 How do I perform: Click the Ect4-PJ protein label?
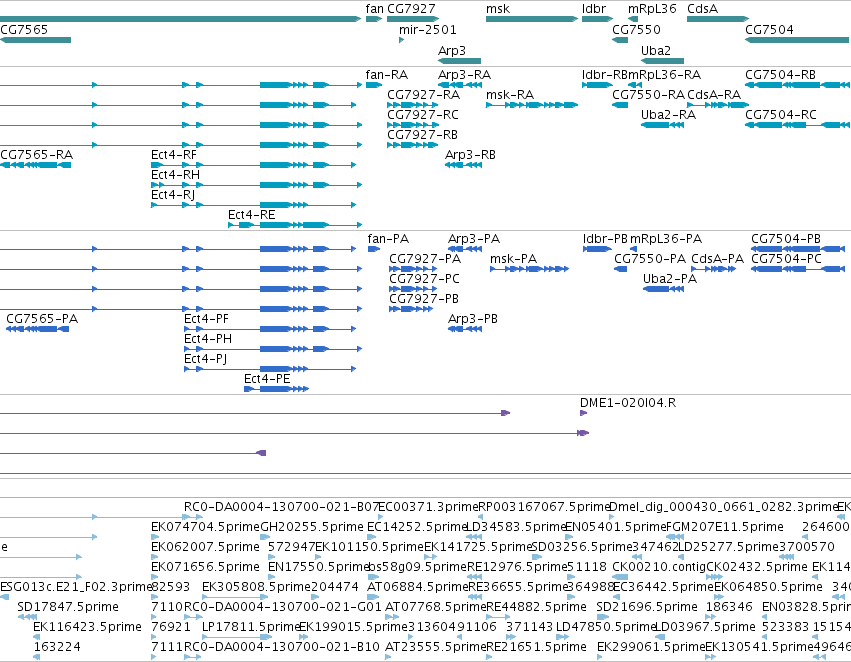pyautogui.click(x=205, y=360)
